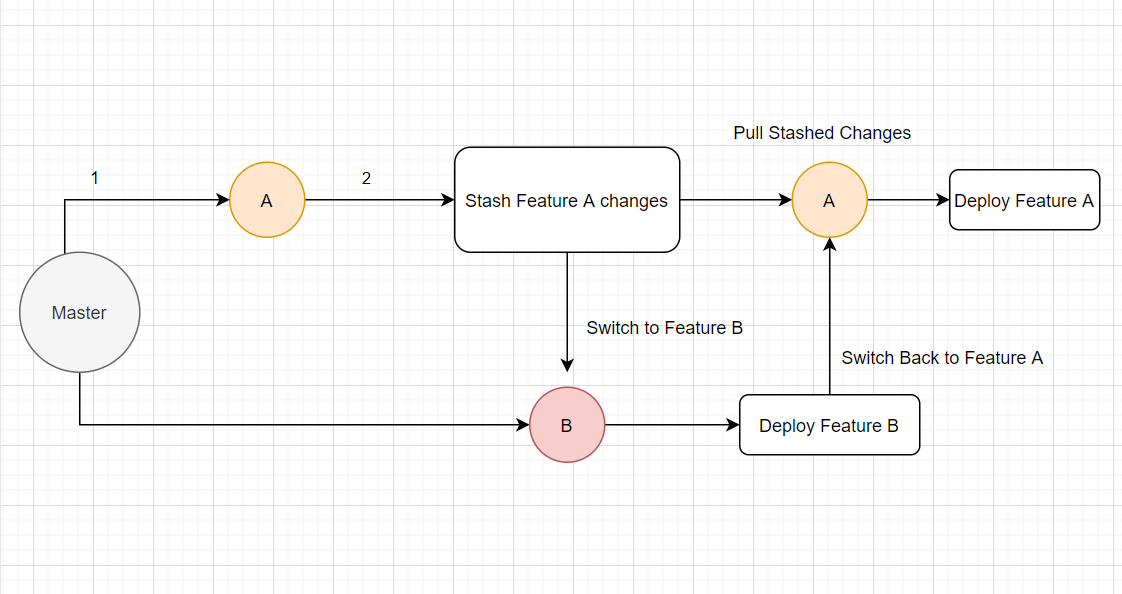Select the Switch to Feature B text label
Image resolution: width=1122 pixels, height=594 pixels.
[x=664, y=327]
